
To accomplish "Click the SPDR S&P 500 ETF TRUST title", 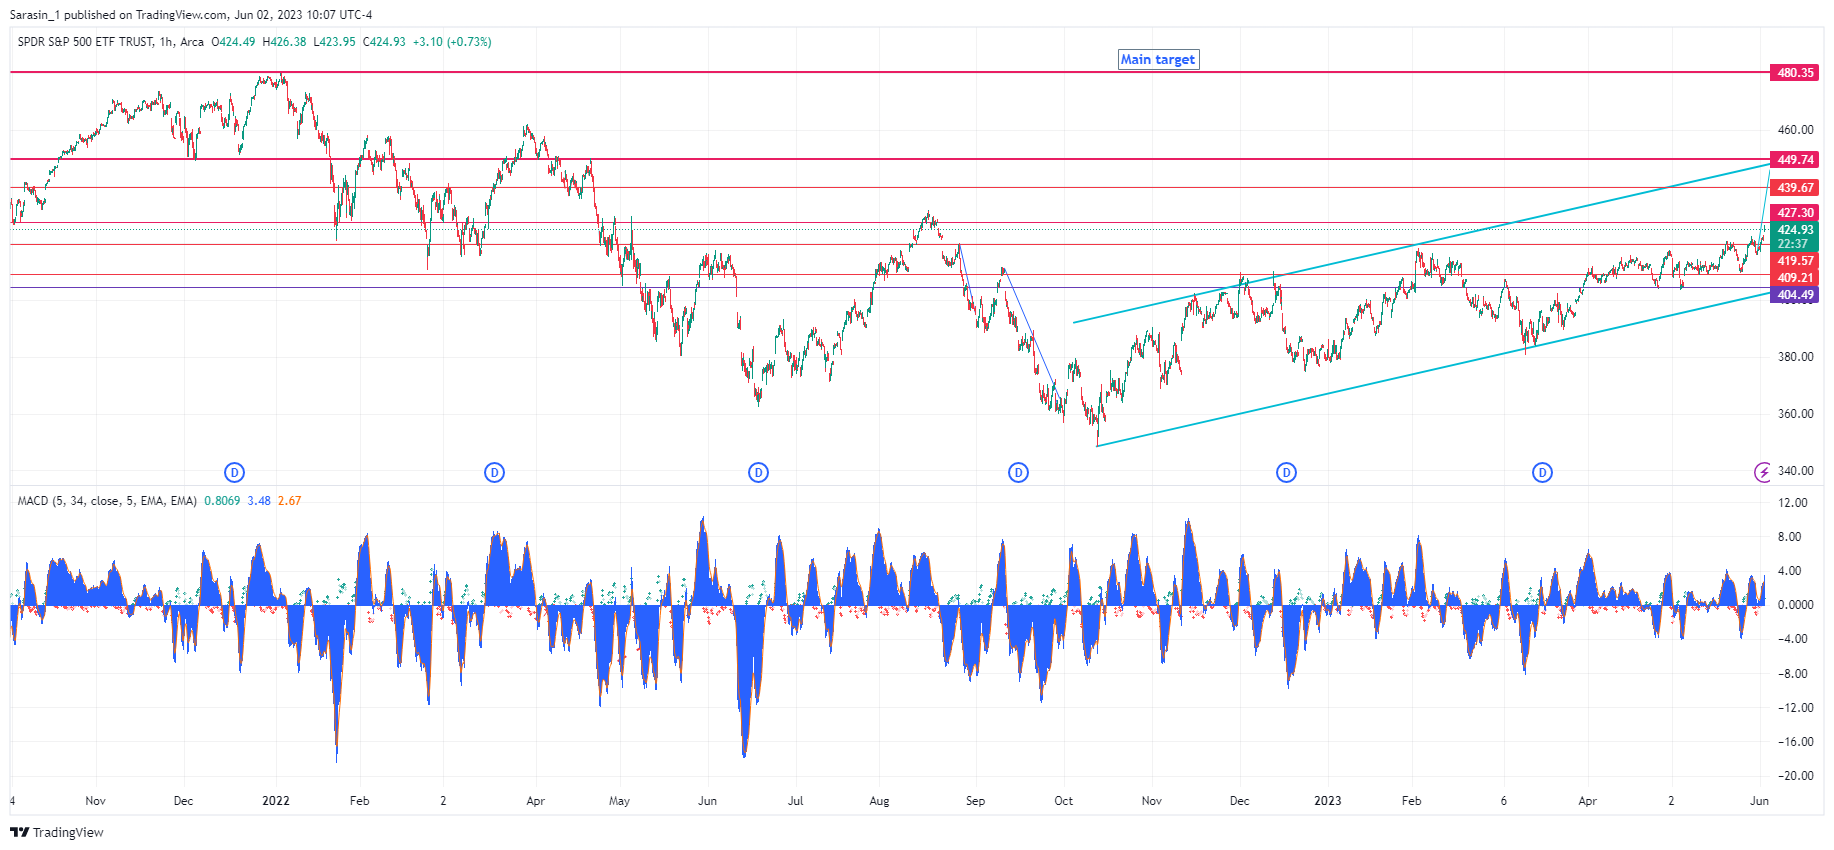I will tap(86, 42).
